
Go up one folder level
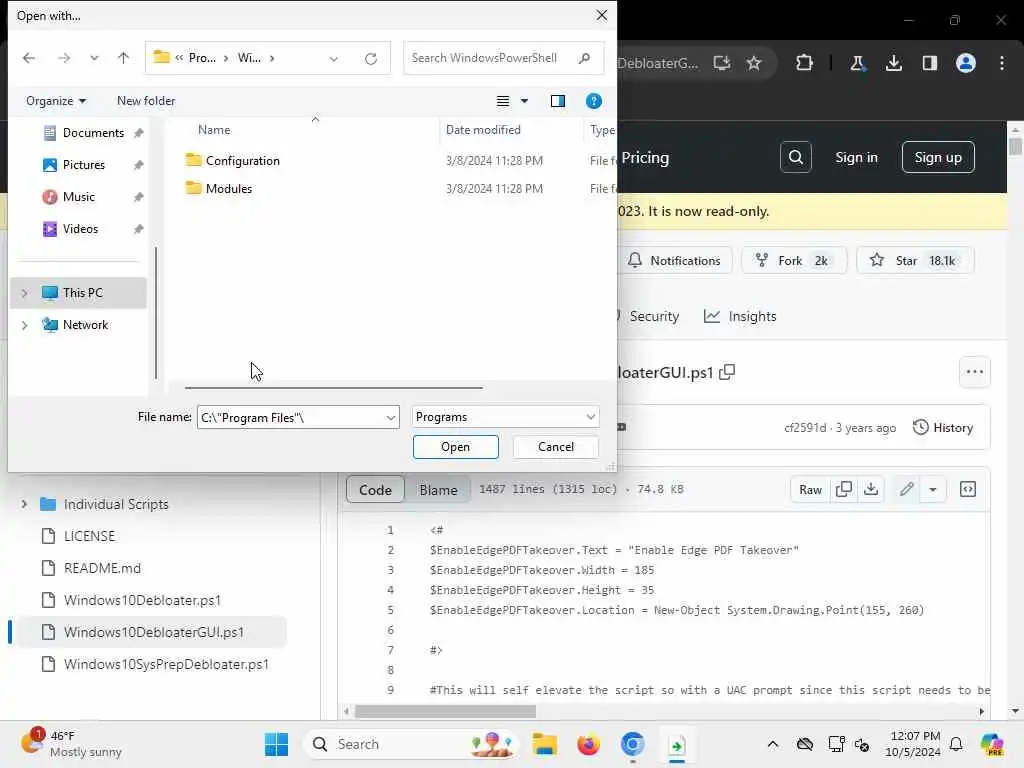[x=123, y=58]
